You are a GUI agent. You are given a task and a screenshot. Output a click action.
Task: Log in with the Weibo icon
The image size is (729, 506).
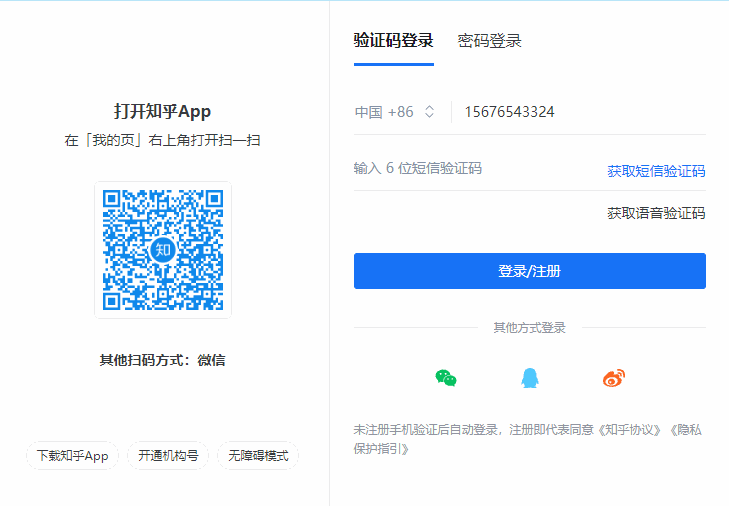[x=614, y=378]
